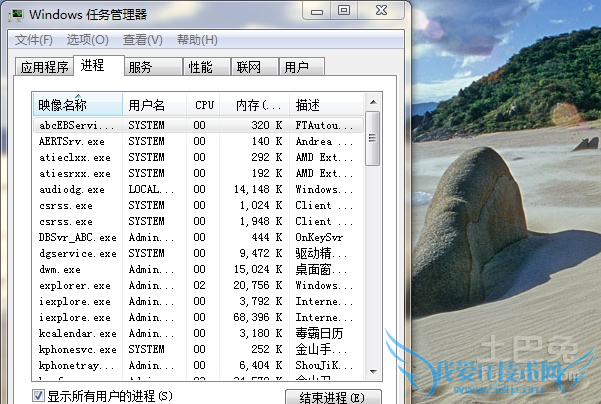The width and height of the screenshot is (601, 404).
Task: Click the Task Manager title bar icon
Action: tap(16, 14)
